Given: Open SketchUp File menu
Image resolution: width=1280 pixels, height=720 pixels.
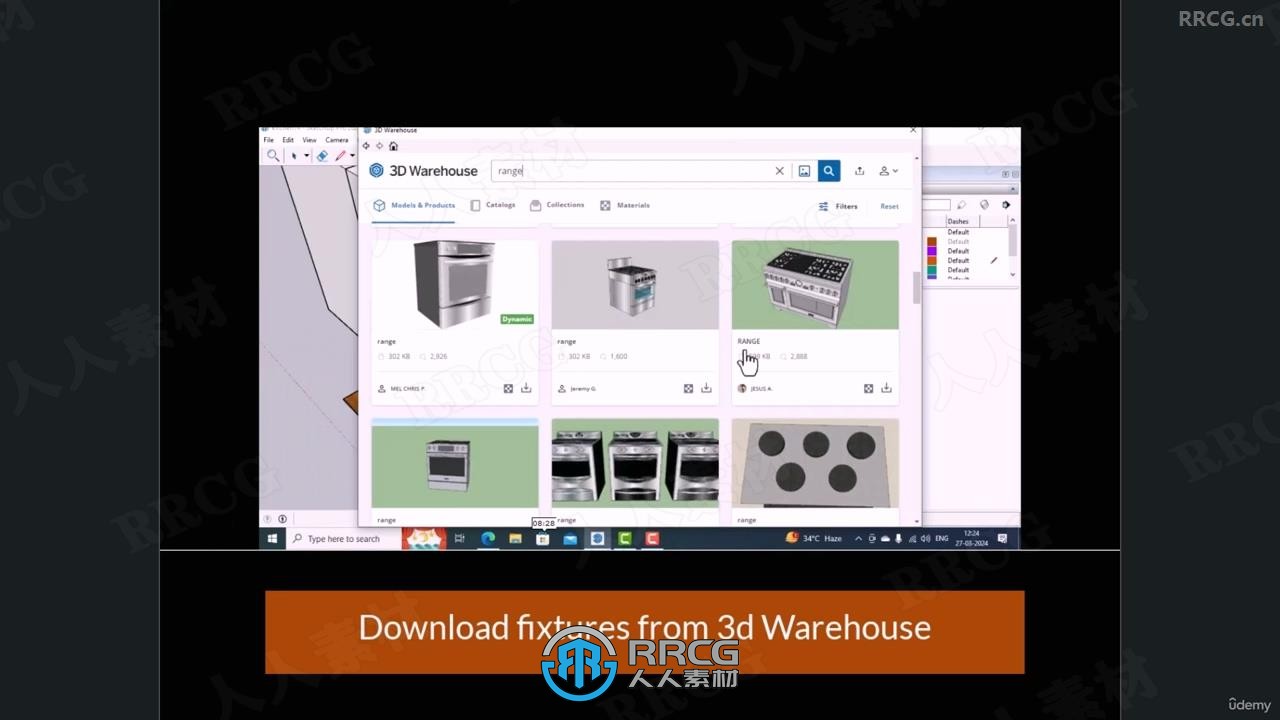Looking at the screenshot, I should pyautogui.click(x=269, y=140).
